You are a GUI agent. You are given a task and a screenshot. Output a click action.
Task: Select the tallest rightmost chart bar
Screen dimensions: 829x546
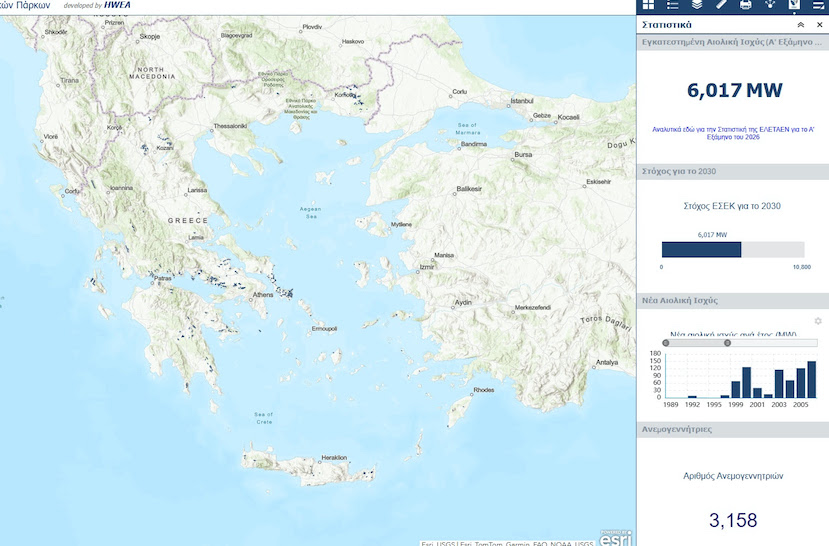tap(812, 380)
